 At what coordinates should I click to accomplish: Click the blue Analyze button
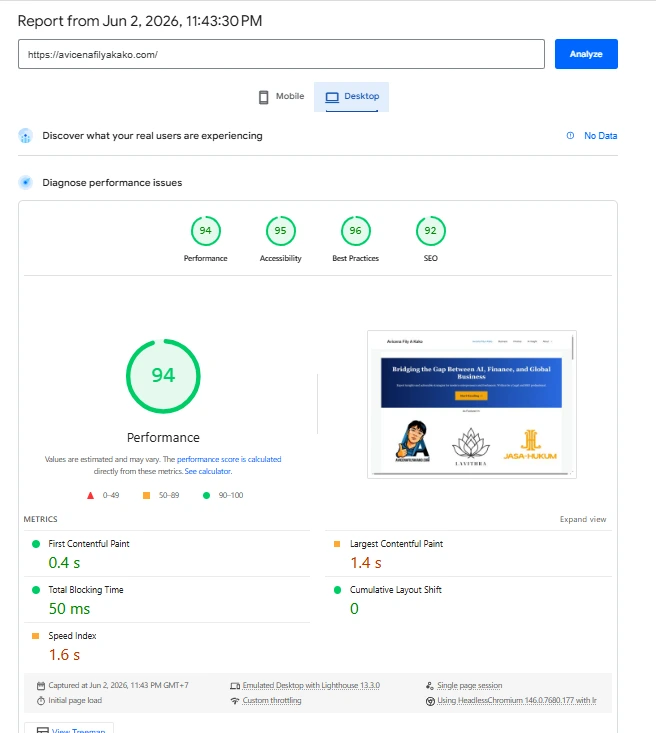coord(586,54)
